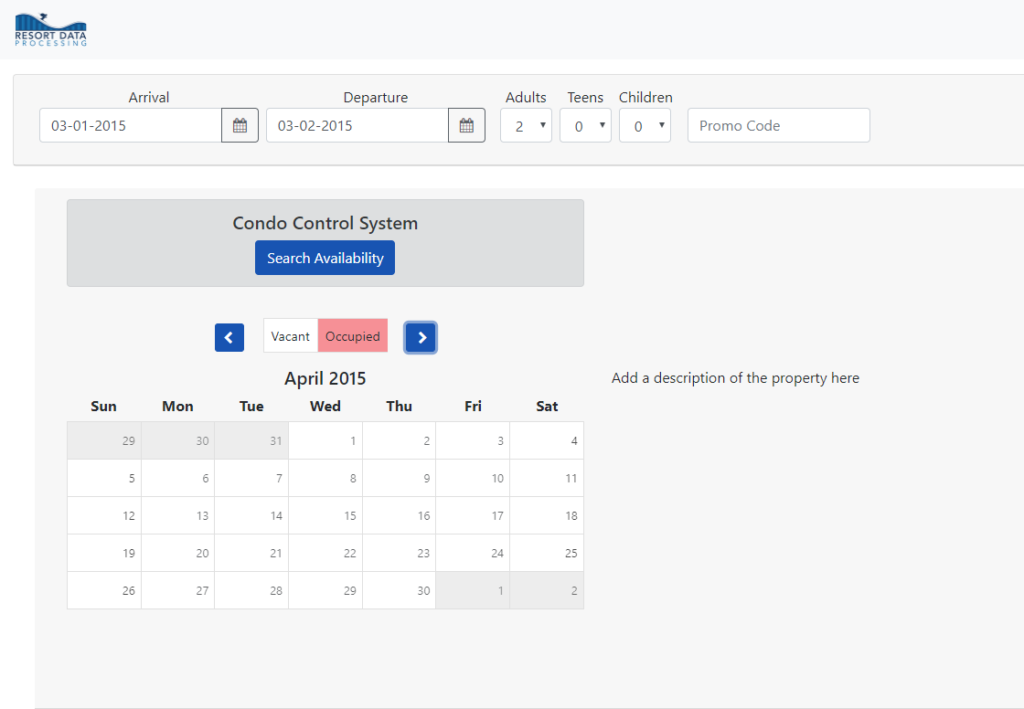
Task: Select April 17 on the calendar
Action: 473,516
